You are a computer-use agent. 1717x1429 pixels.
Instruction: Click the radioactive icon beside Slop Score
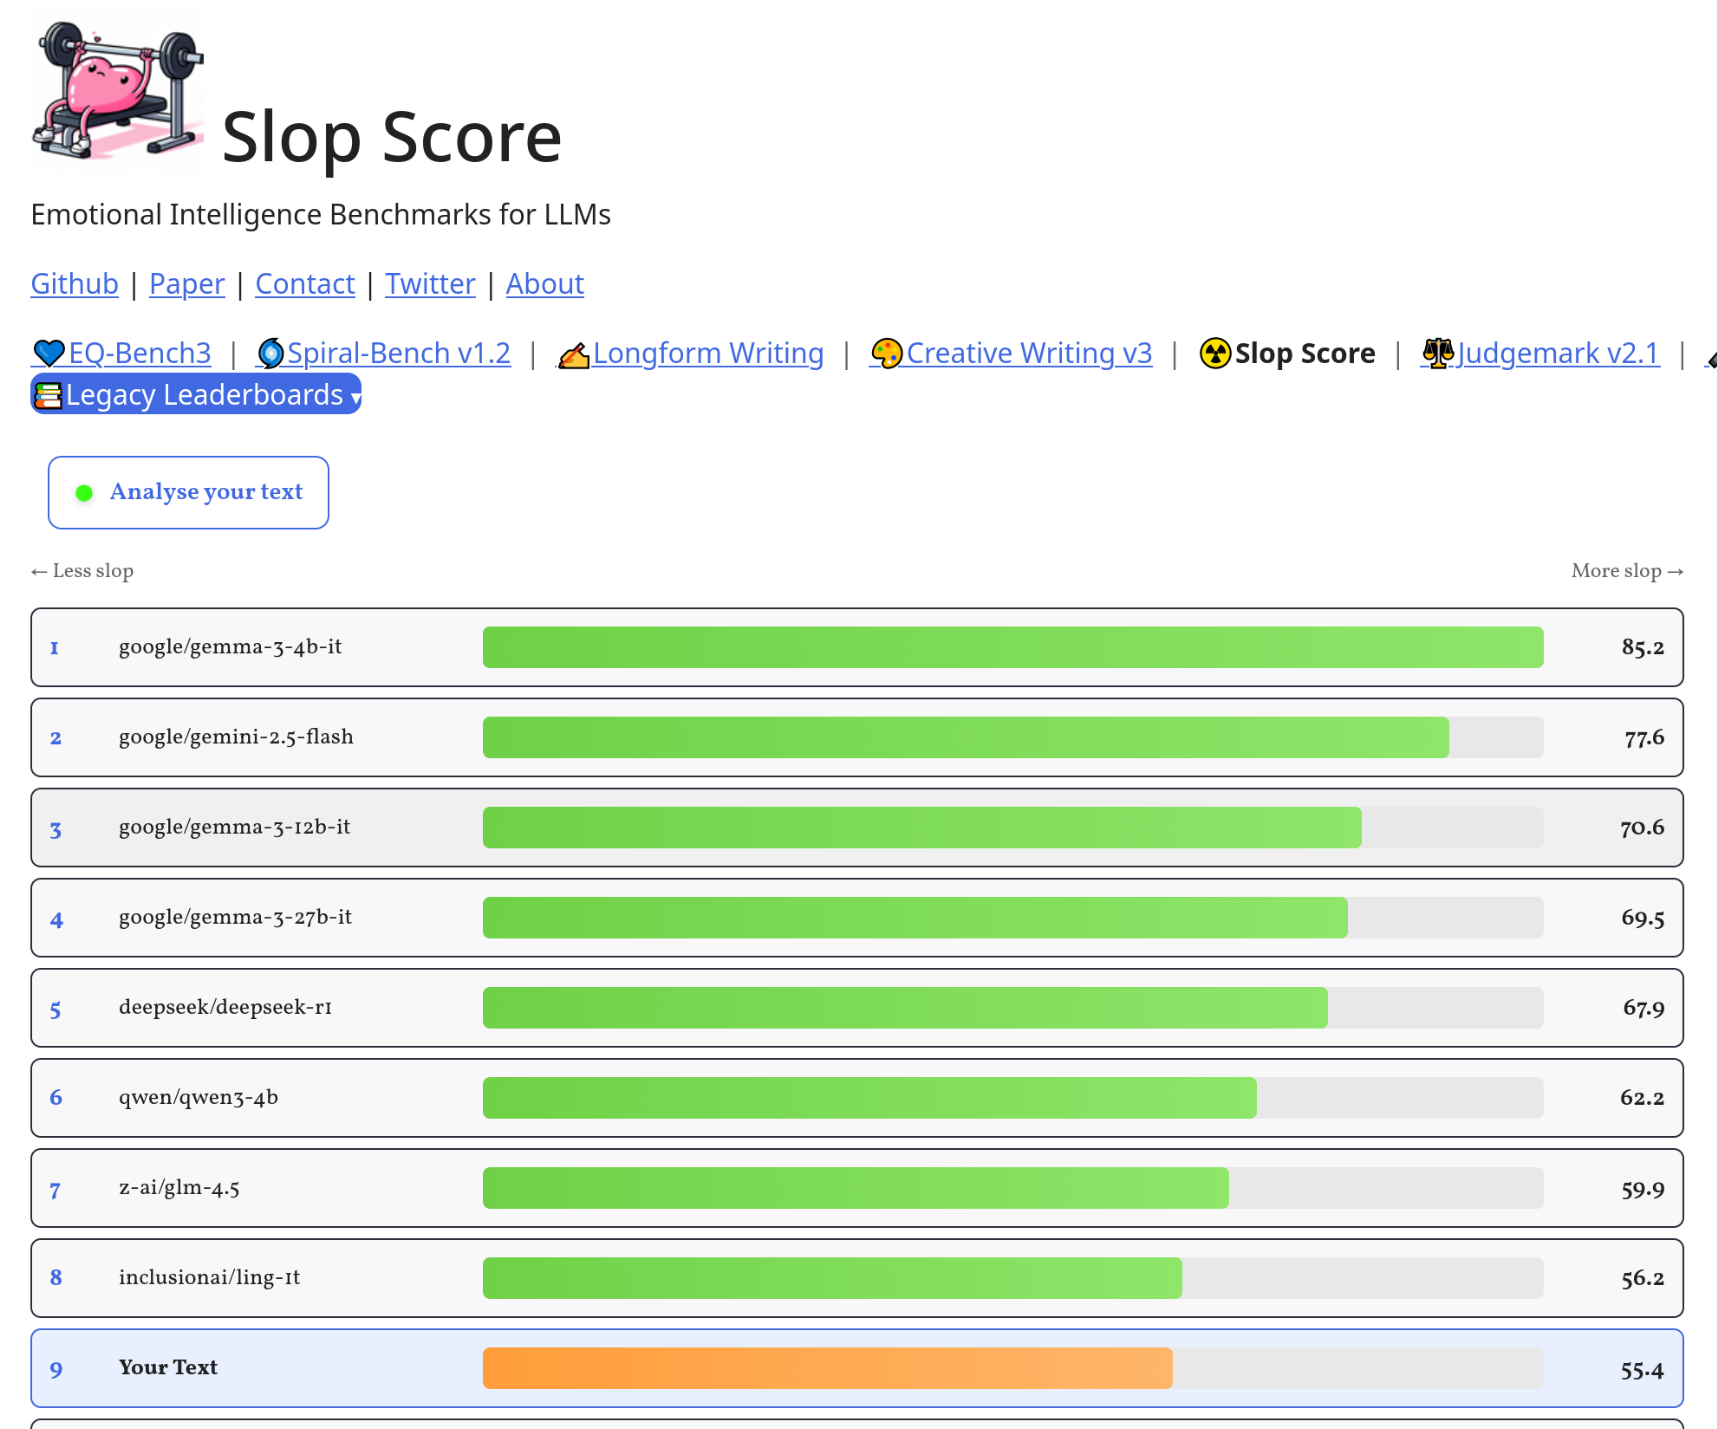[1215, 353]
